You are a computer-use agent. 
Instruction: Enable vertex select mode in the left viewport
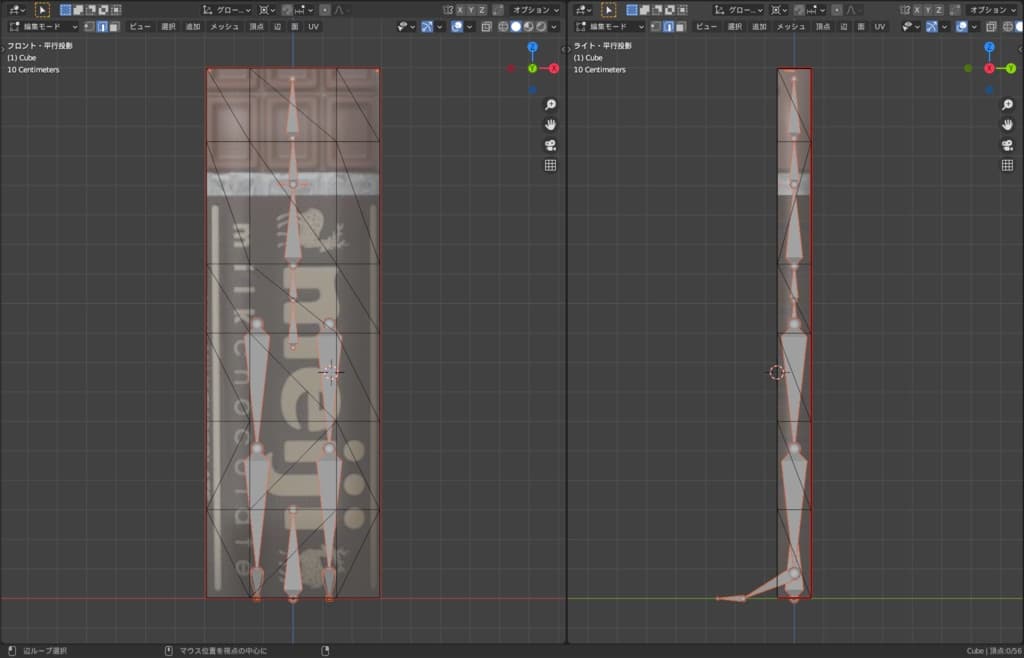88,27
